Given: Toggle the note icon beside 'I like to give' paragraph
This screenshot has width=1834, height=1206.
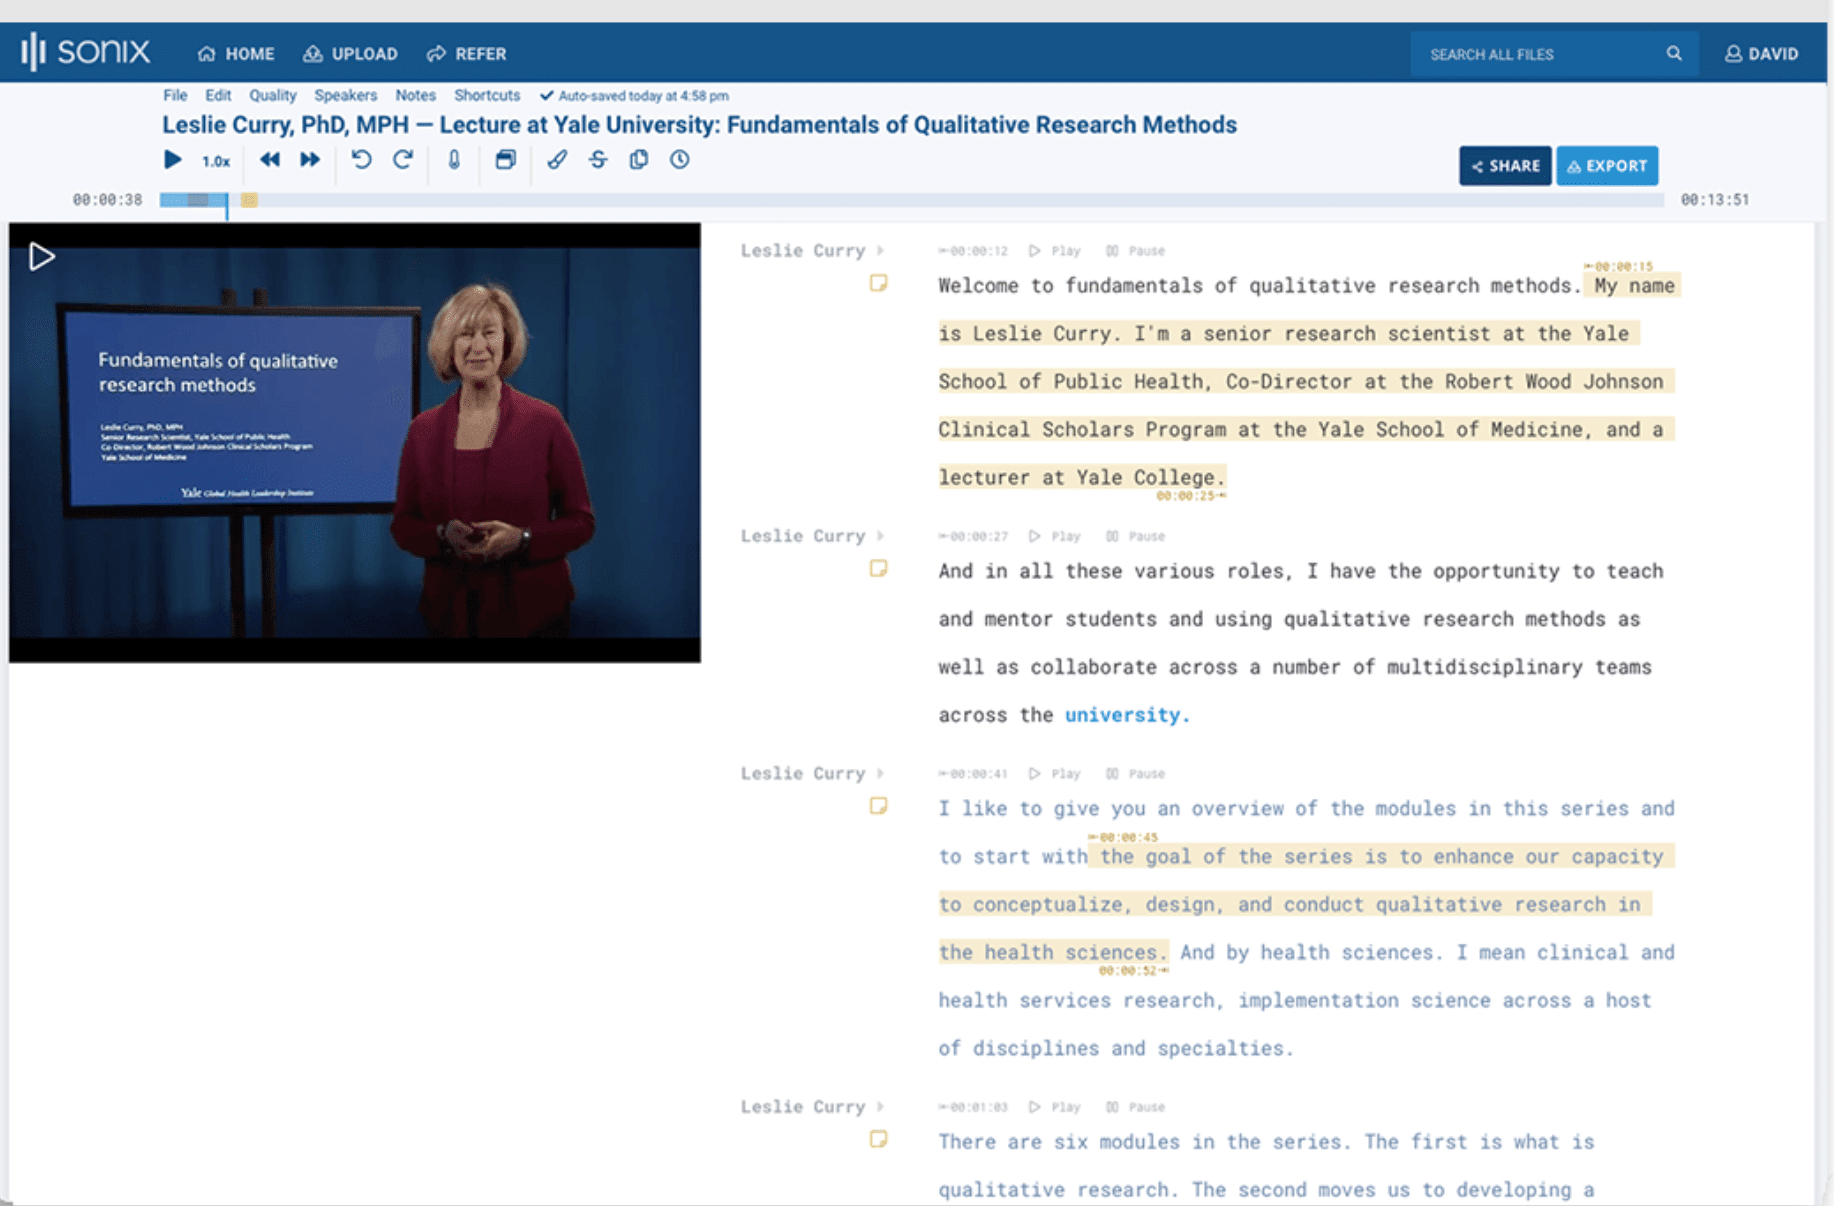Looking at the screenshot, I should [878, 806].
